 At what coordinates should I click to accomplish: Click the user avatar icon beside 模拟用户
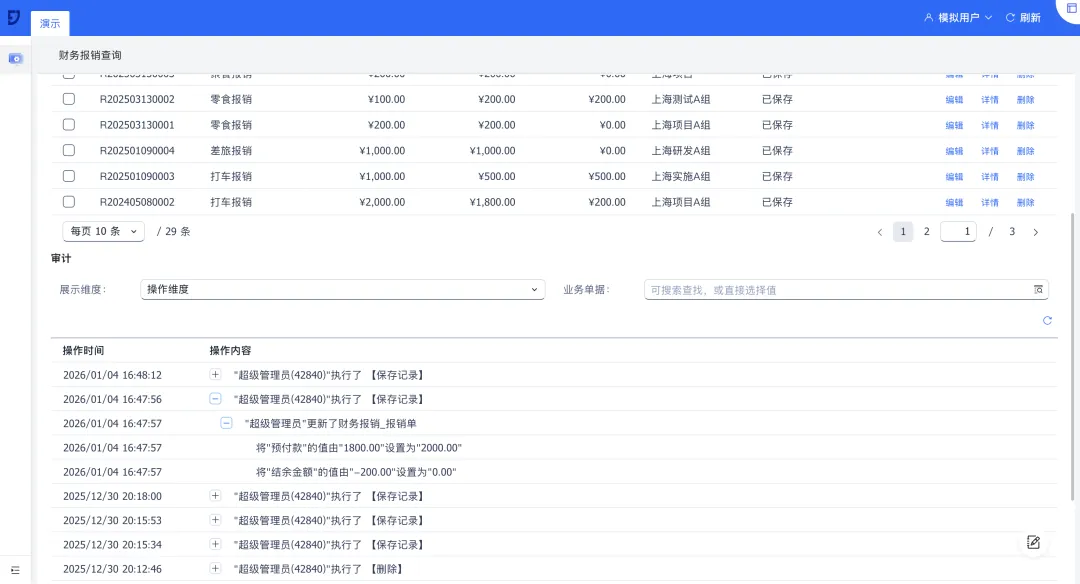(x=928, y=18)
